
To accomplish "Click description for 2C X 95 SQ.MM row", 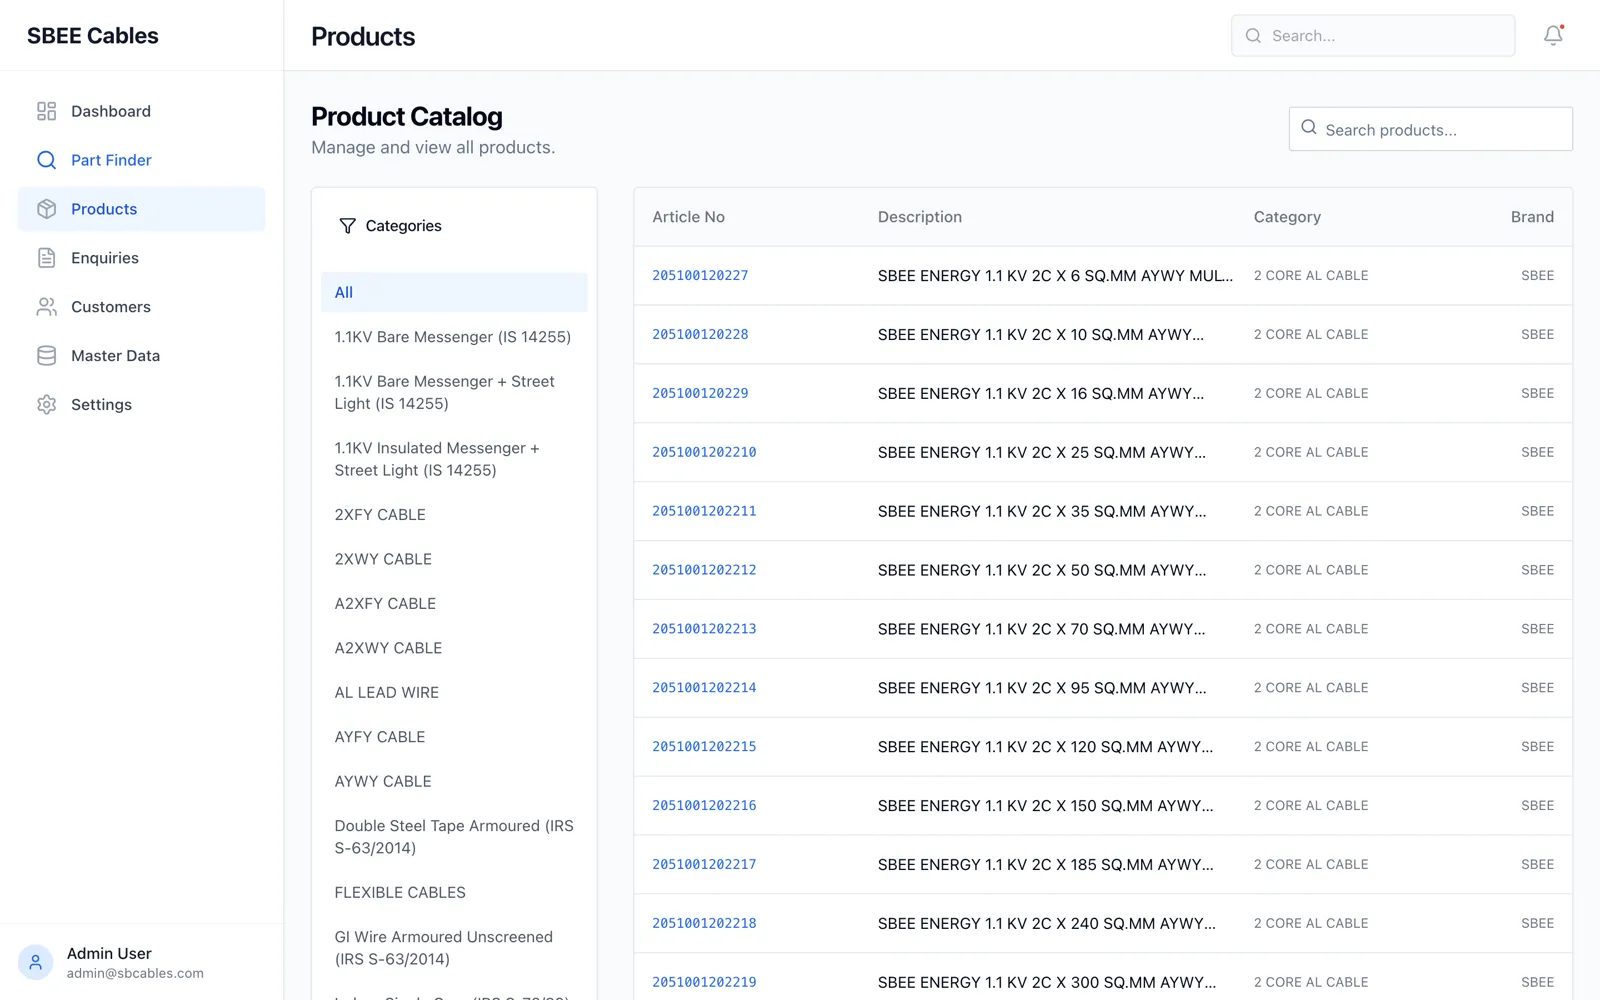I will coord(1042,688).
